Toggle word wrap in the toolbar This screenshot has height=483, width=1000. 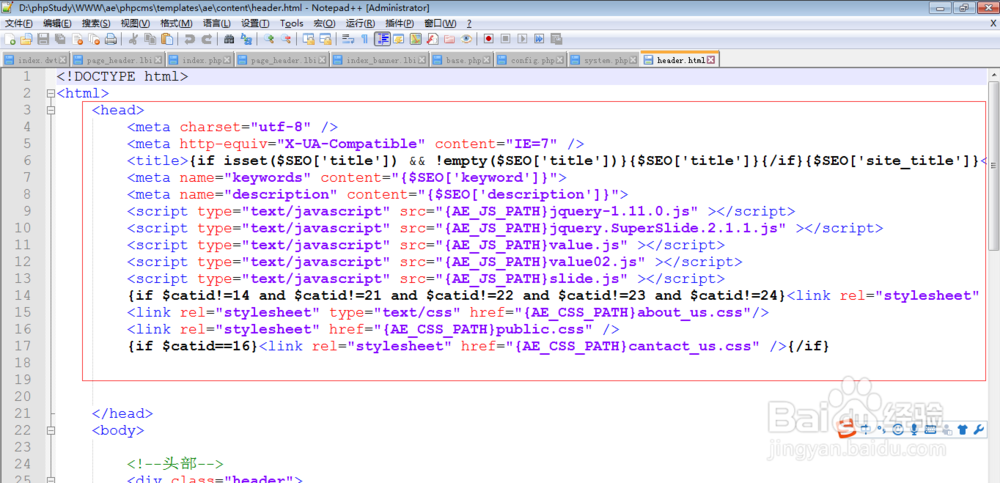pos(348,39)
